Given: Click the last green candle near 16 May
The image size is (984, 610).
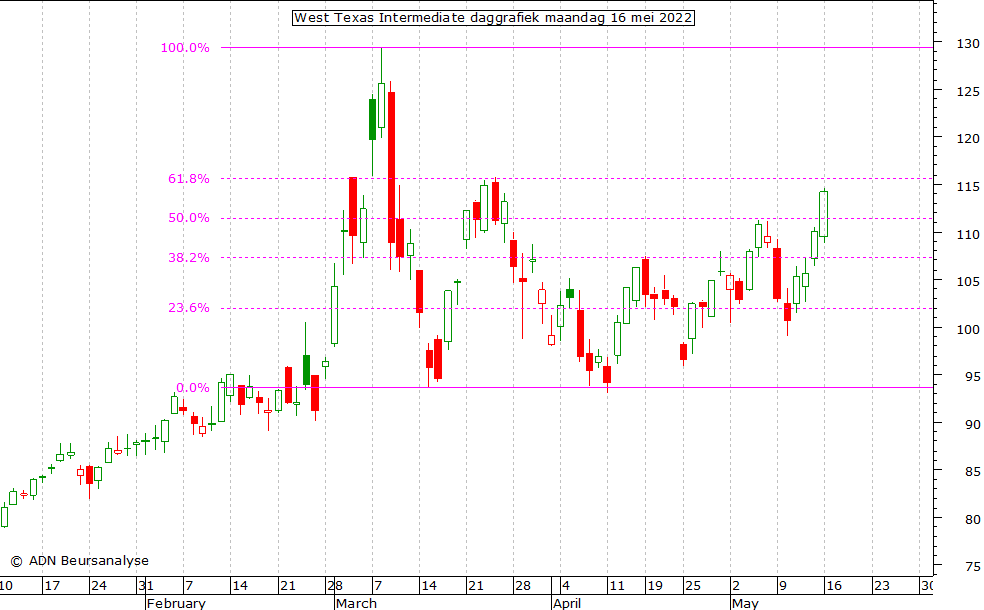Looking at the screenshot, I should pyautogui.click(x=823, y=214).
